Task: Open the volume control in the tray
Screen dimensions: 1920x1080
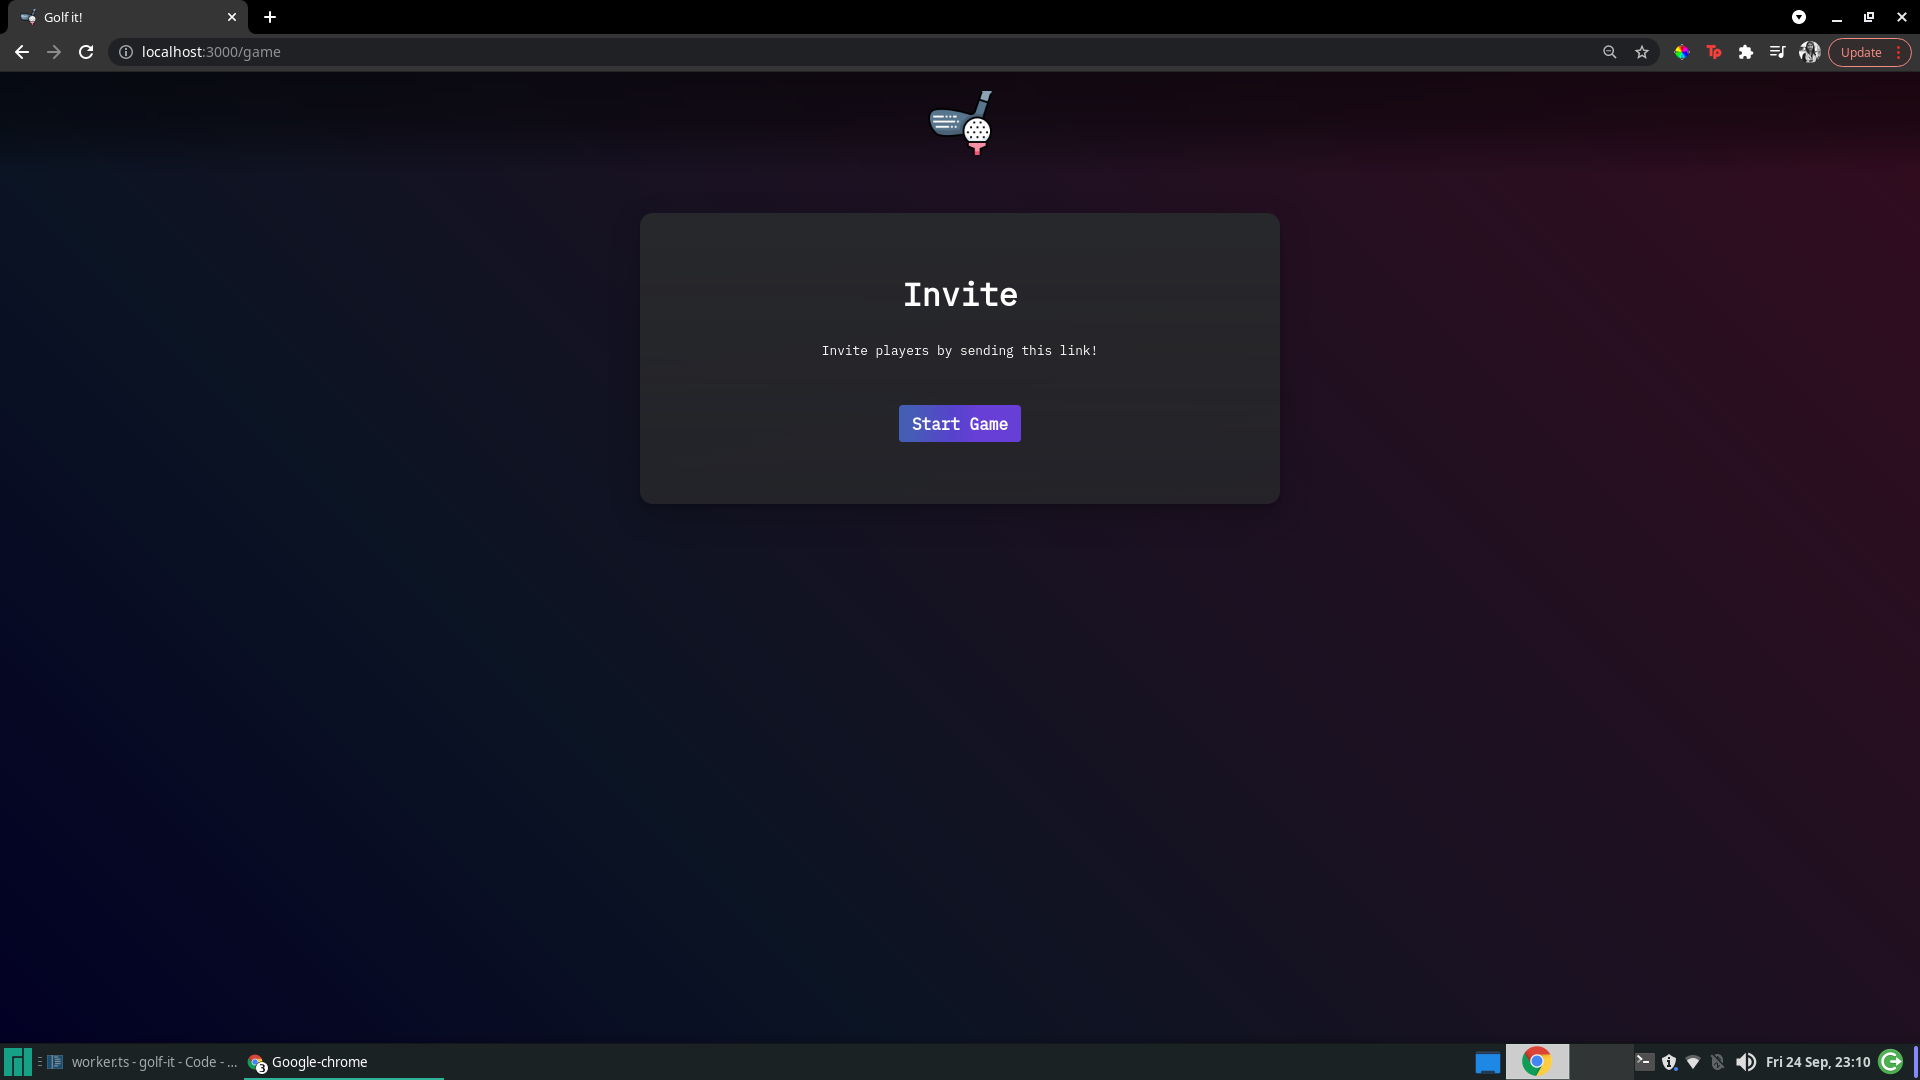Action: coord(1746,1062)
